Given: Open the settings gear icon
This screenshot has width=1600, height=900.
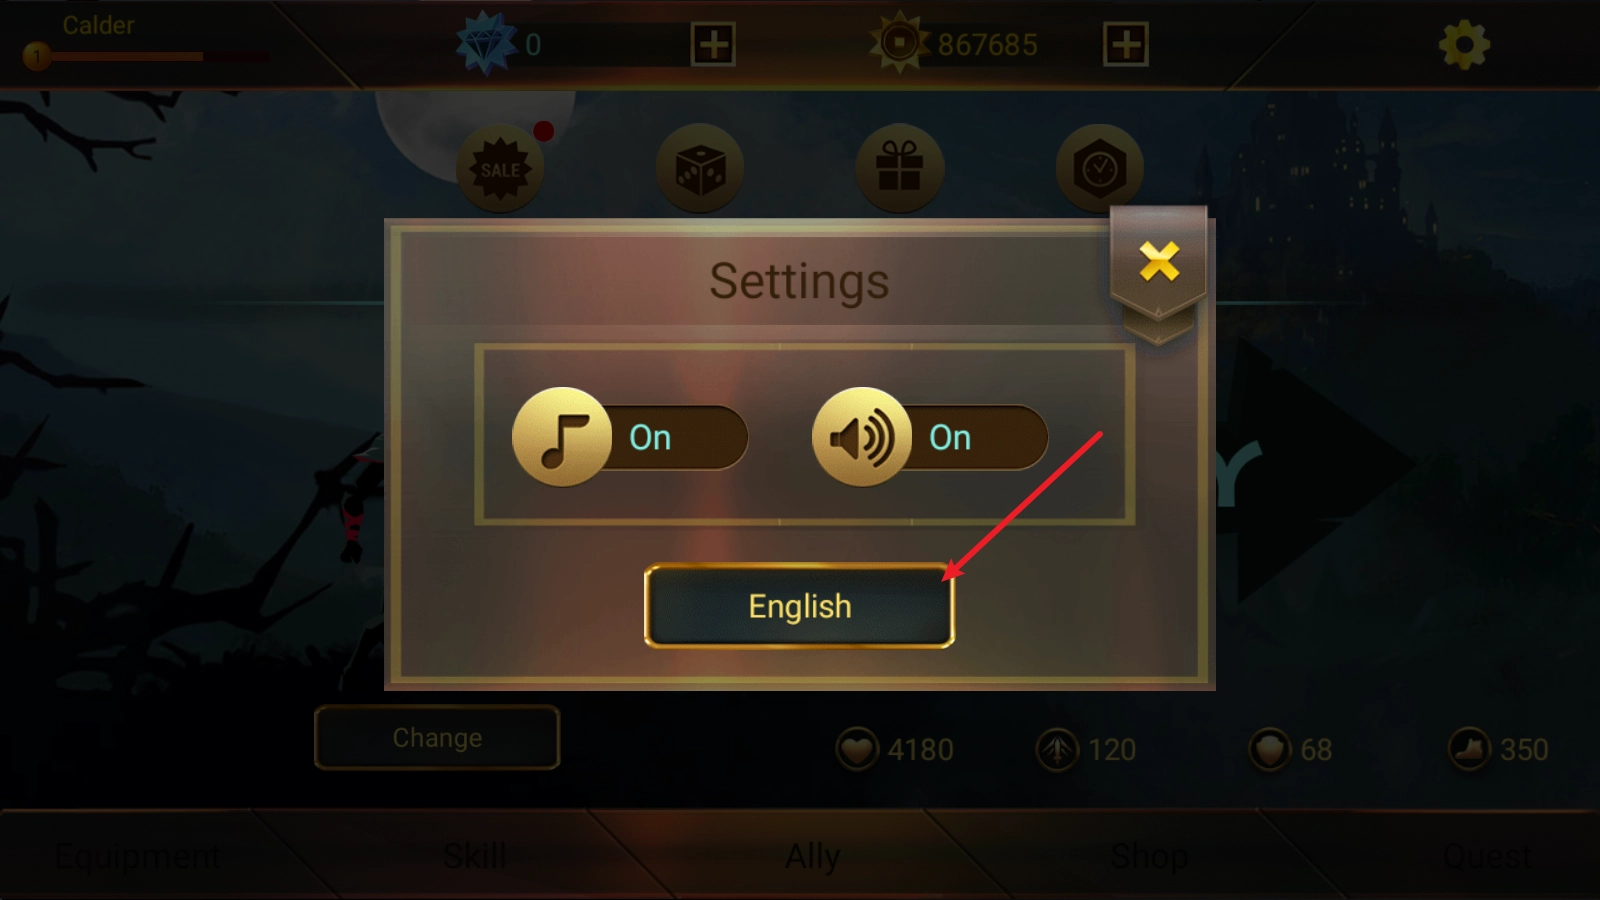Looking at the screenshot, I should click(x=1464, y=45).
